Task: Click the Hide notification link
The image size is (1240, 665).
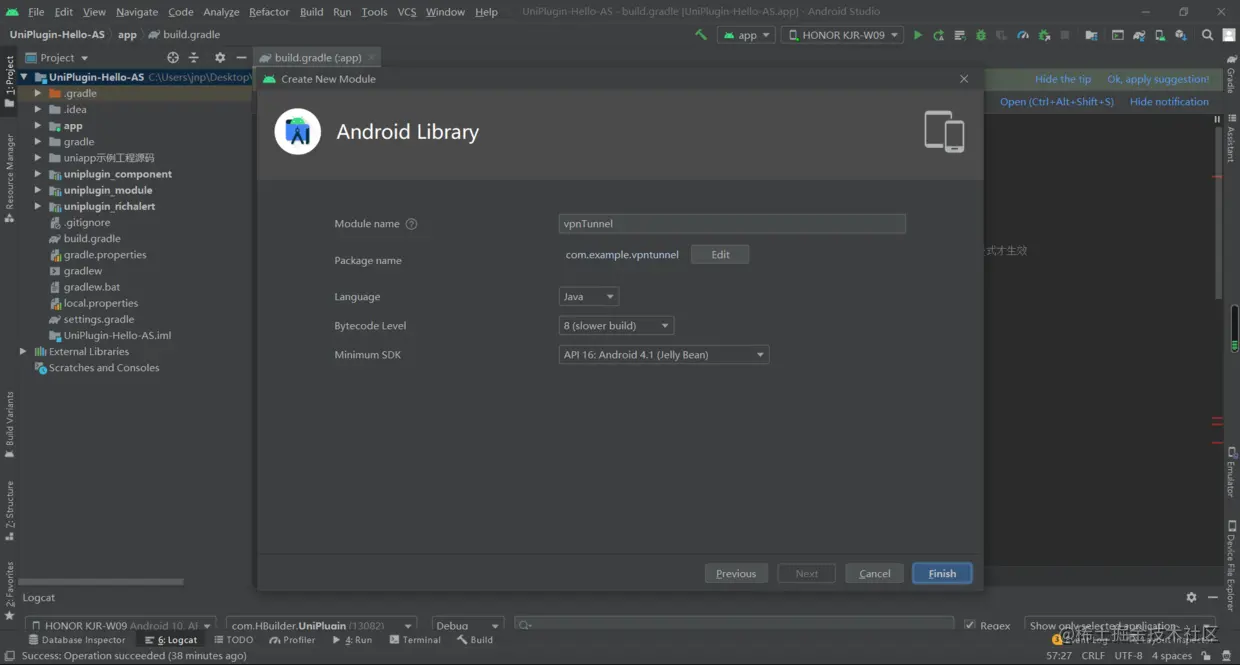Action: point(1169,102)
